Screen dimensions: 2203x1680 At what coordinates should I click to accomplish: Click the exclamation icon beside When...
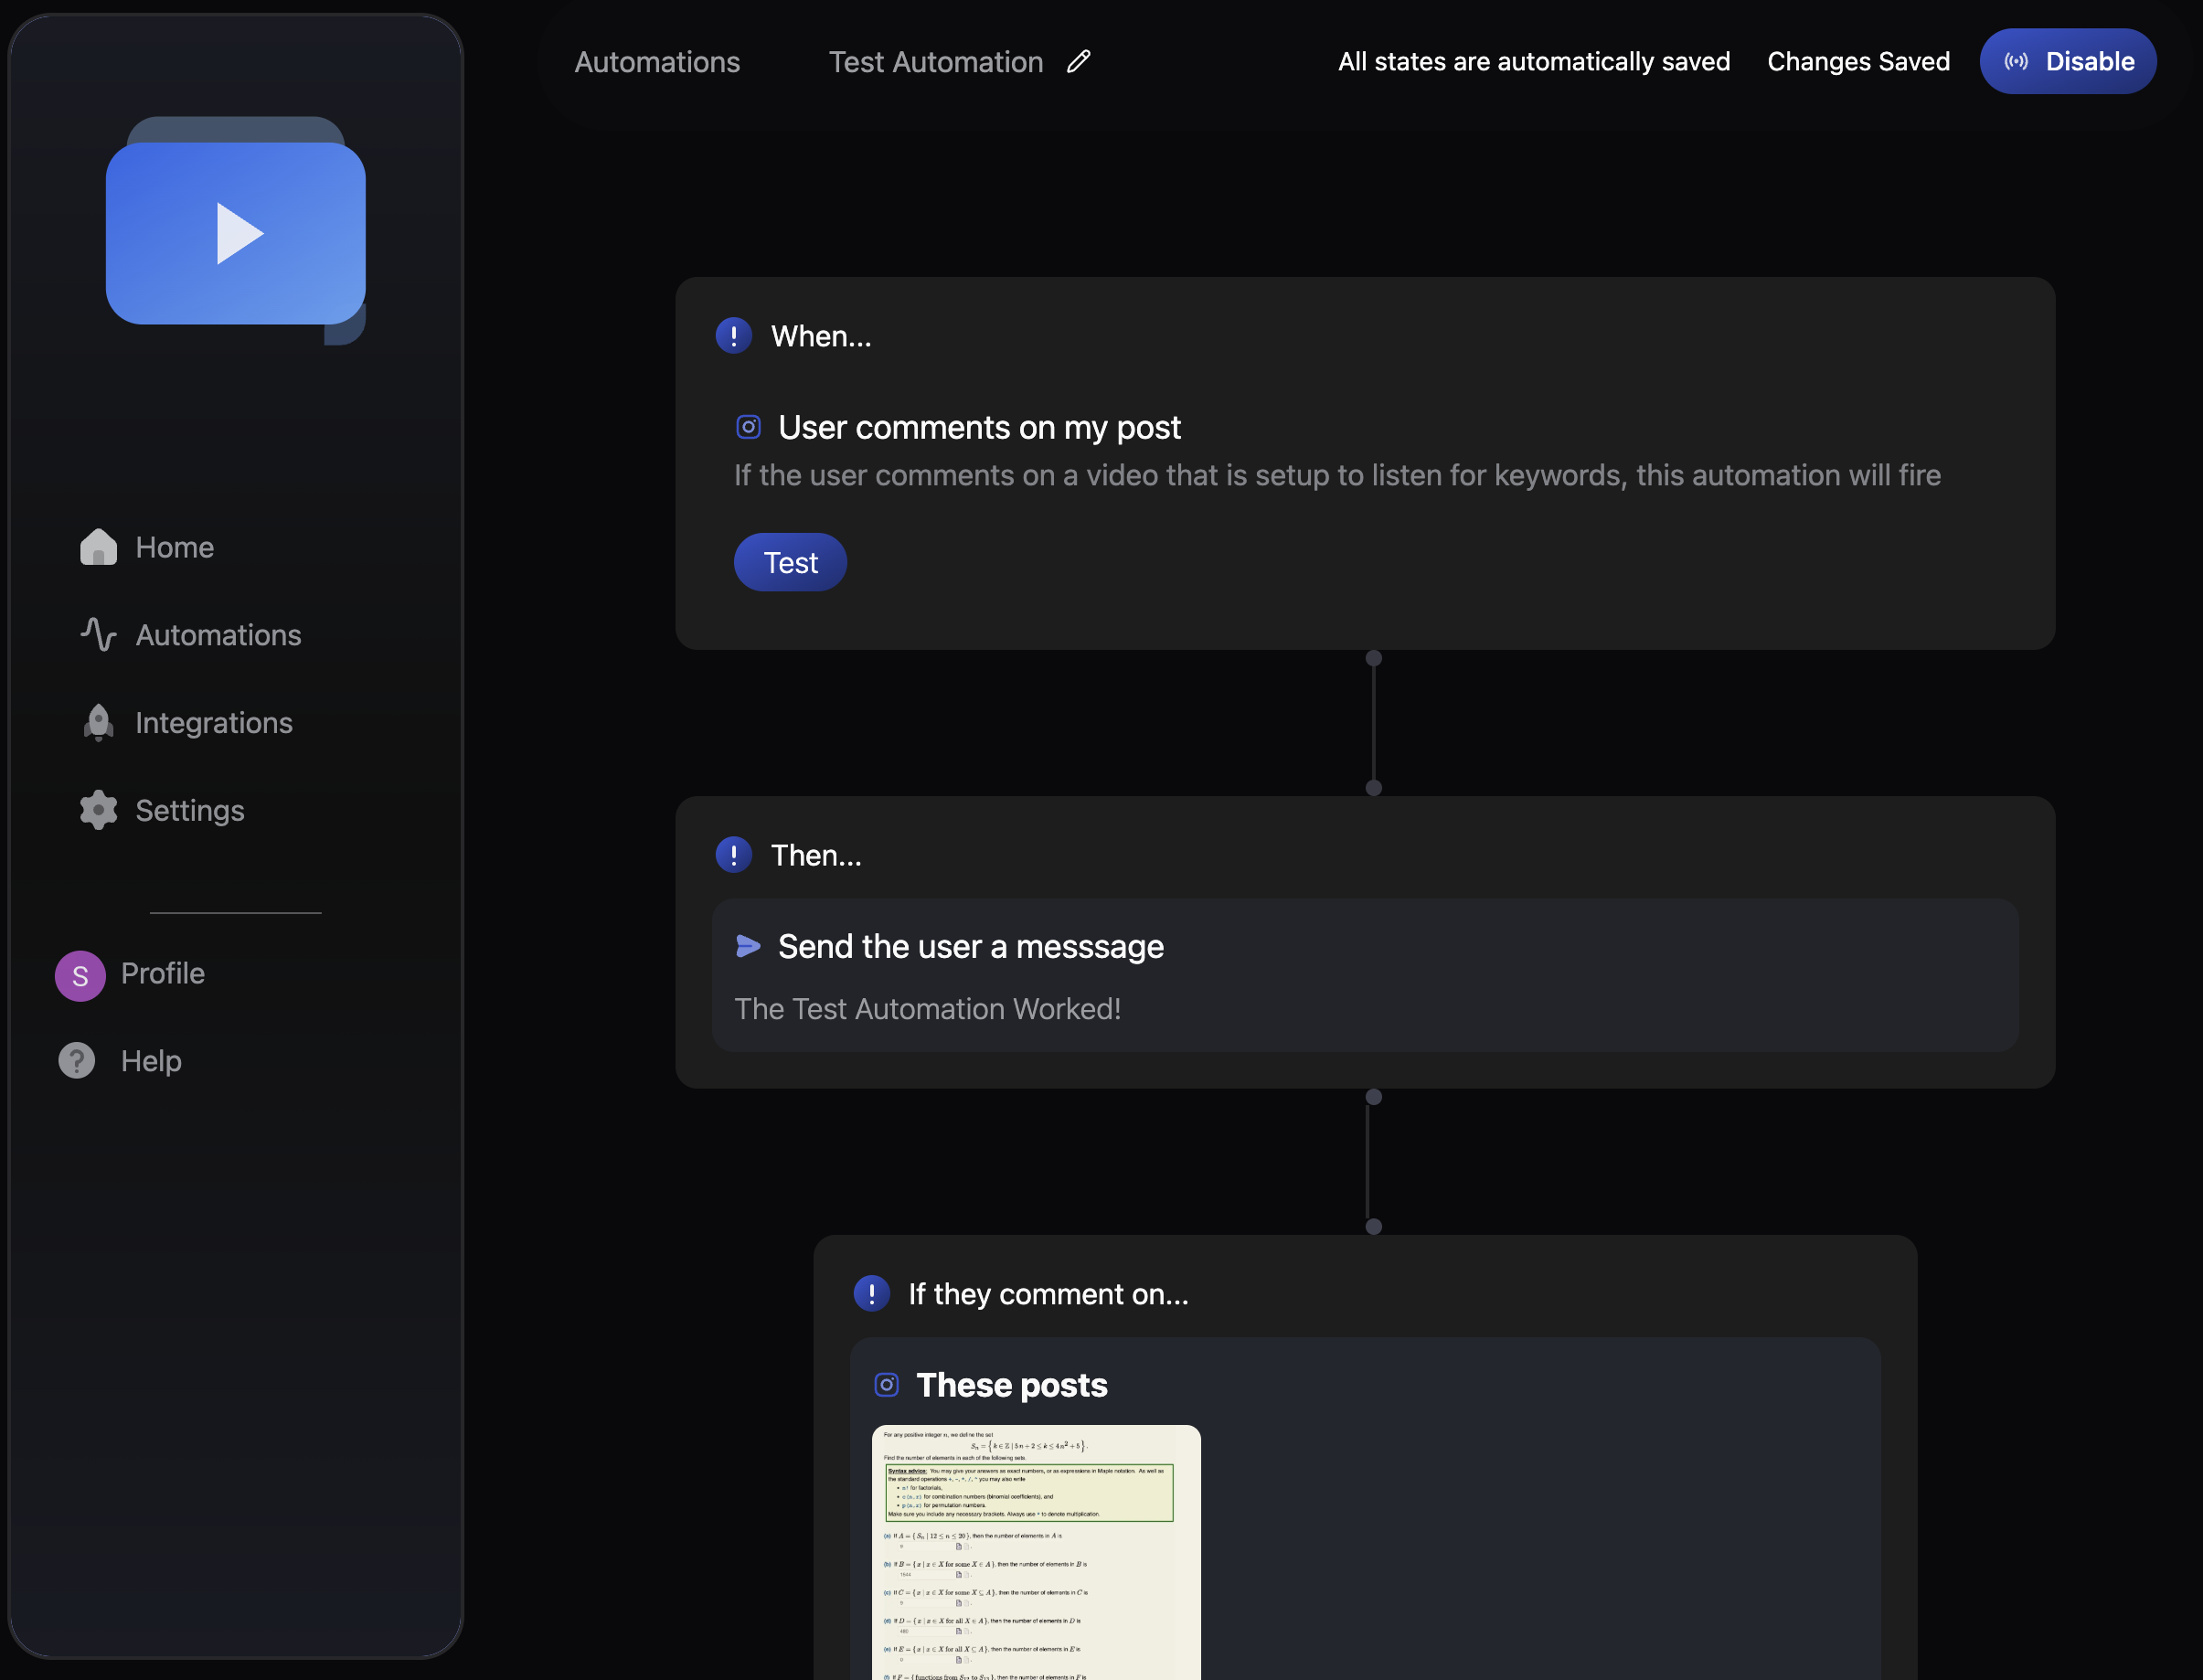(733, 336)
